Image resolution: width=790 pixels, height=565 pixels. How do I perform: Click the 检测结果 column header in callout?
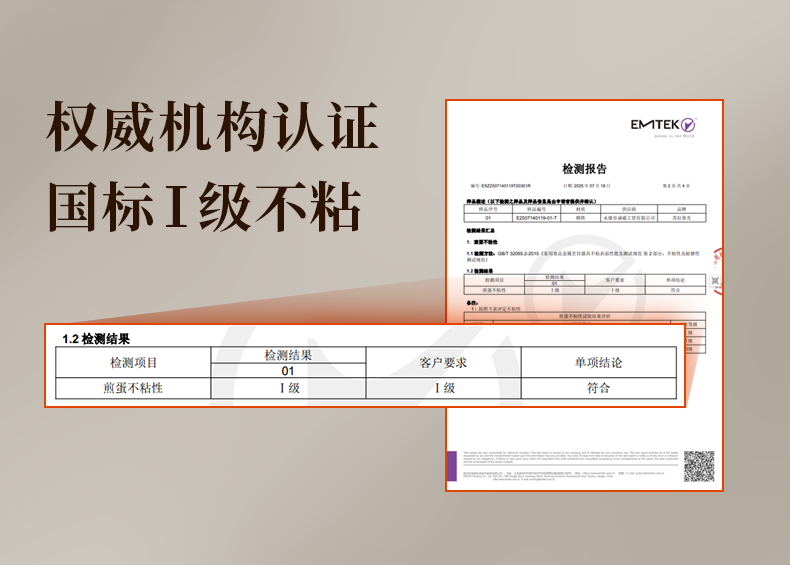pos(288,355)
